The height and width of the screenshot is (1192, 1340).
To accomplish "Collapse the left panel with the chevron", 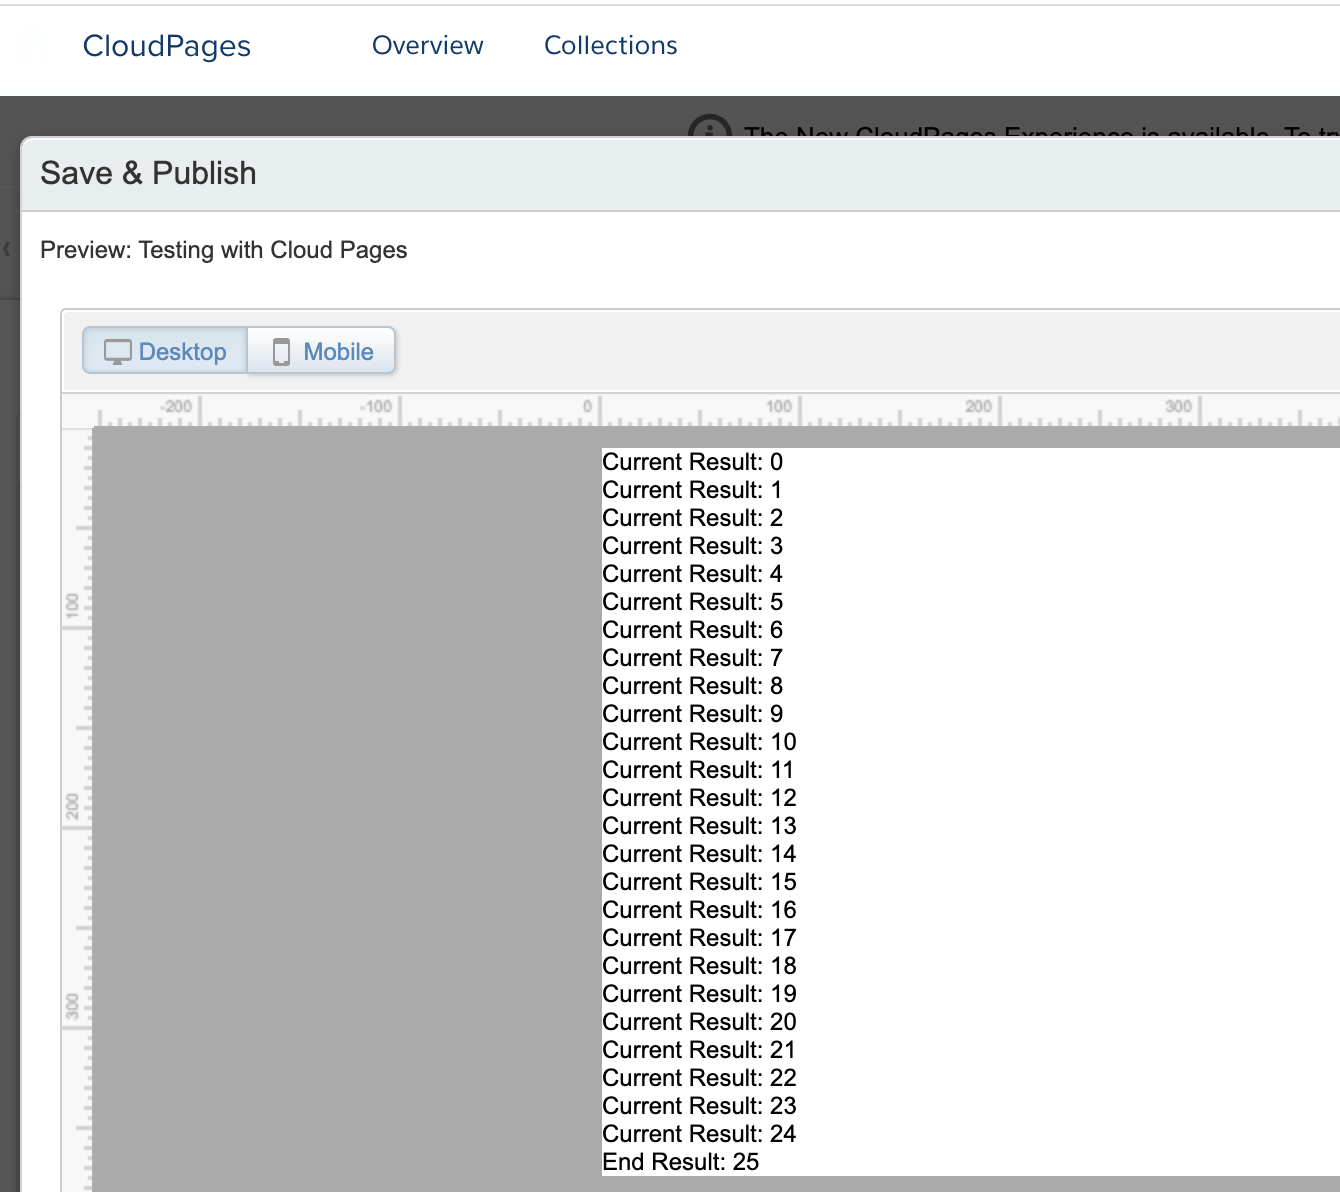I will [x=7, y=249].
